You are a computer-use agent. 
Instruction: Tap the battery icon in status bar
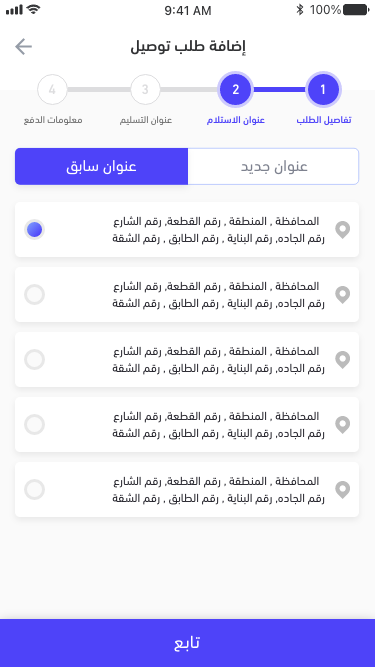[x=356, y=10]
